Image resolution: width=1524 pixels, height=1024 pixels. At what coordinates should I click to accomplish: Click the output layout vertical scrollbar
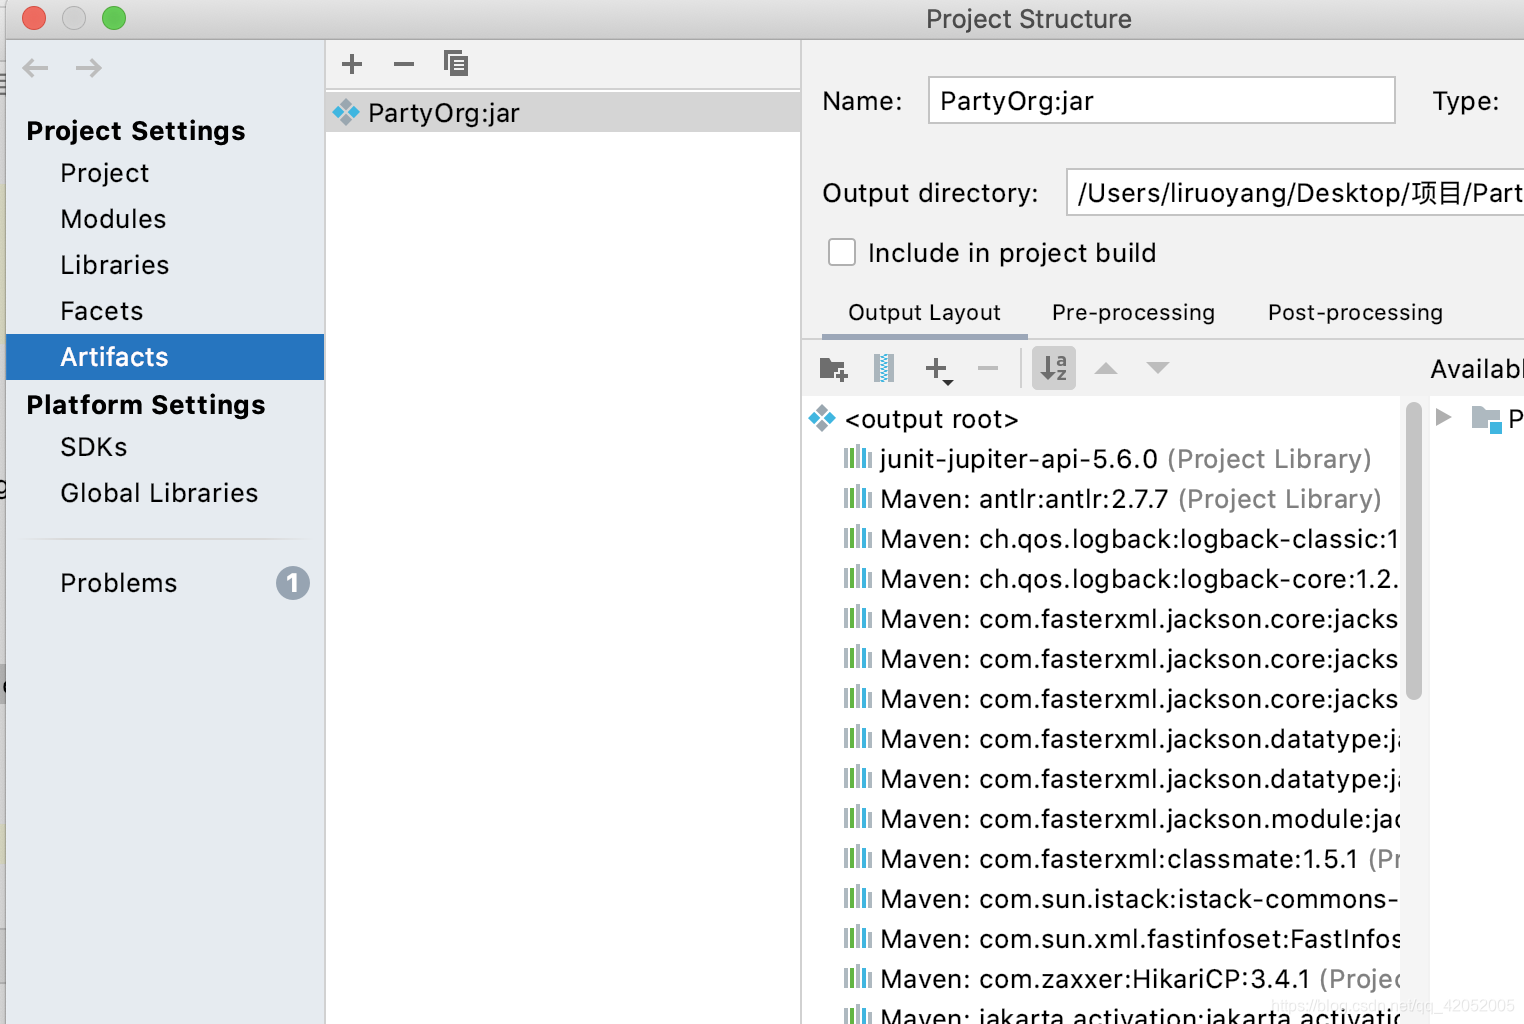pos(1413,550)
